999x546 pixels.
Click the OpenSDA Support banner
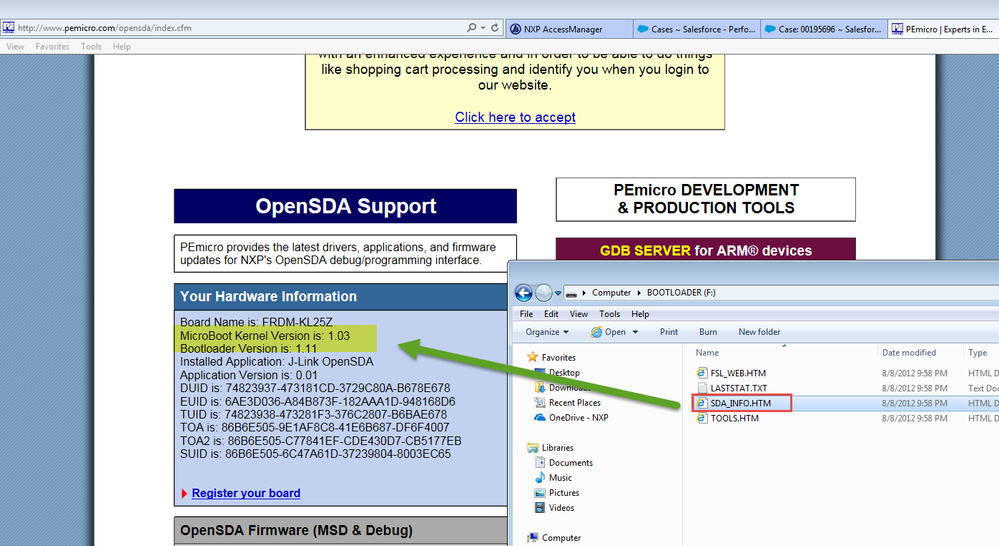(x=345, y=206)
